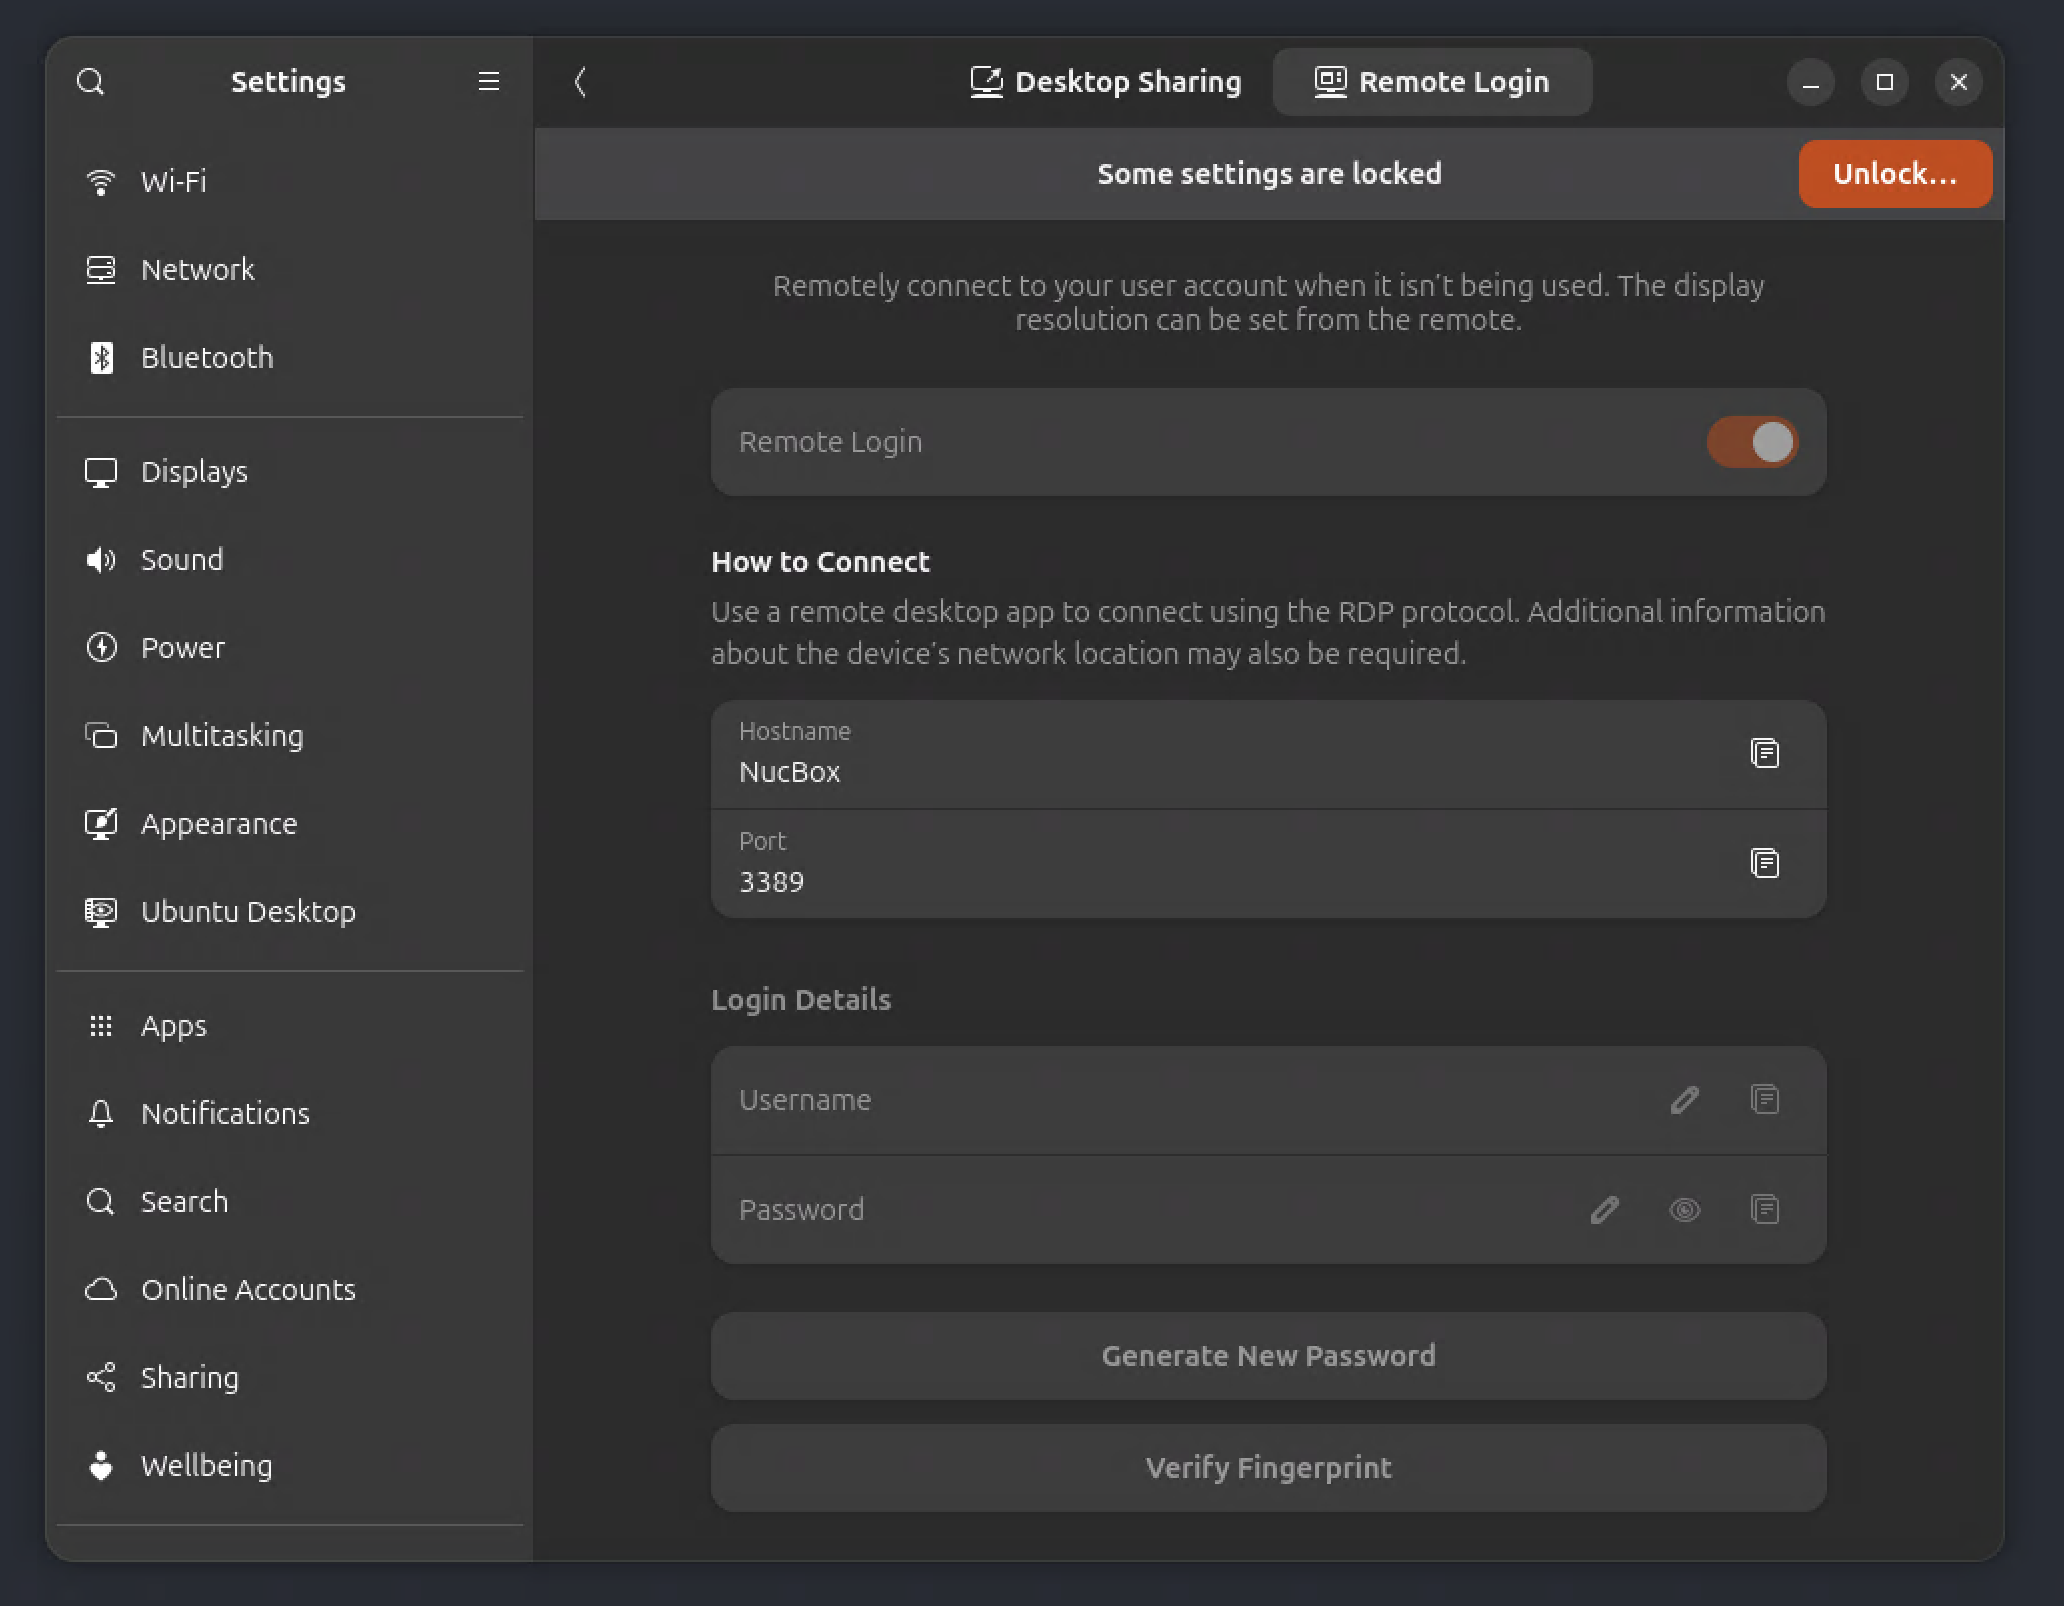This screenshot has height=1606, width=2064.
Task: Click the Wellbeing sidebar icon
Action: [101, 1466]
